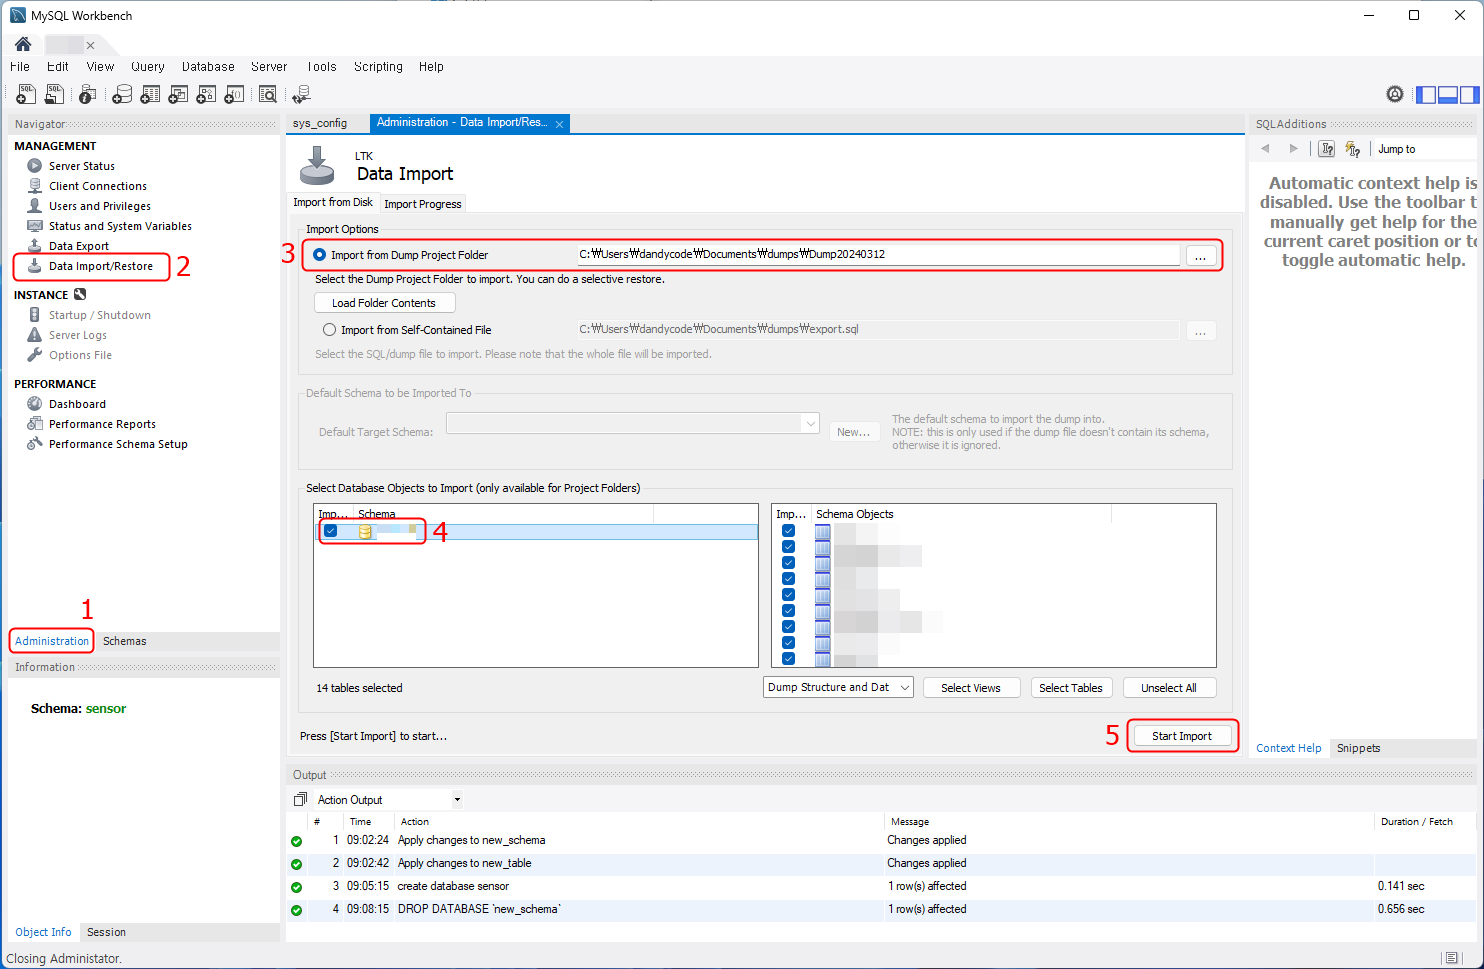This screenshot has height=969, width=1484.
Task: Open the Dump Structure and Data dropdown
Action: (838, 687)
